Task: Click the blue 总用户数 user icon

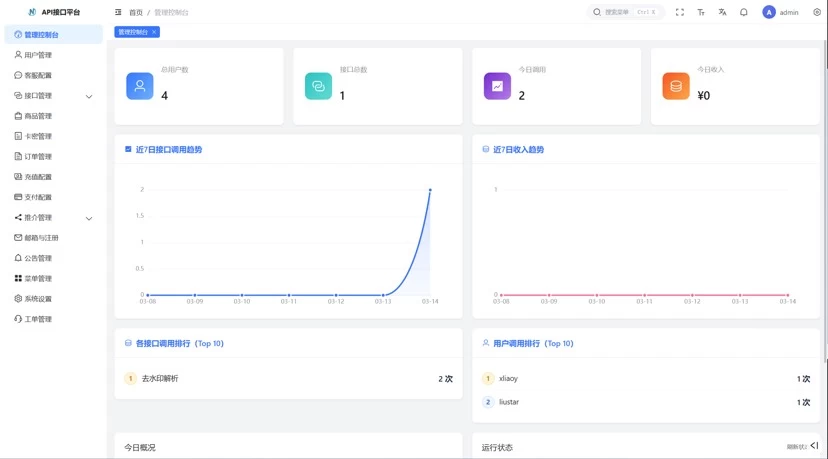Action: coord(140,86)
